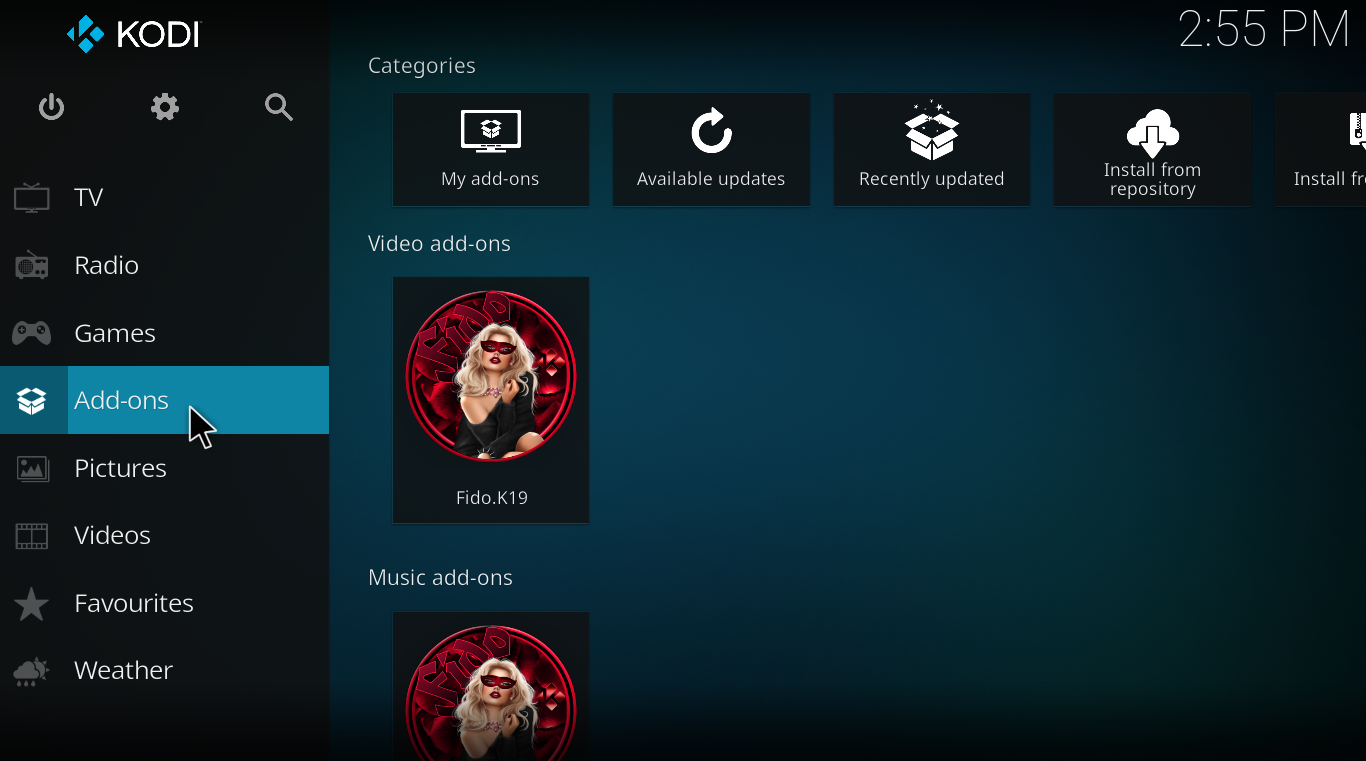This screenshot has height=761, width=1366.
Task: Go to Pictures section
Action: coord(164,468)
